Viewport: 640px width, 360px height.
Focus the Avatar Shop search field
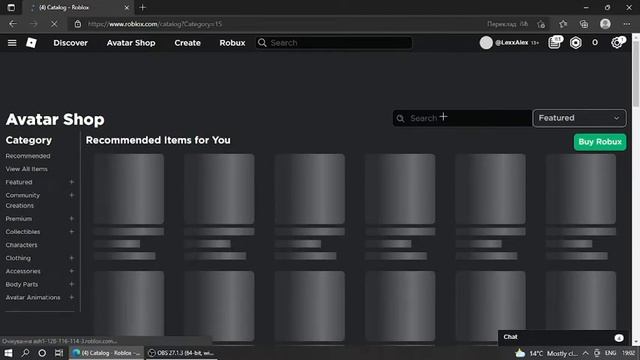pyautogui.click(x=462, y=118)
